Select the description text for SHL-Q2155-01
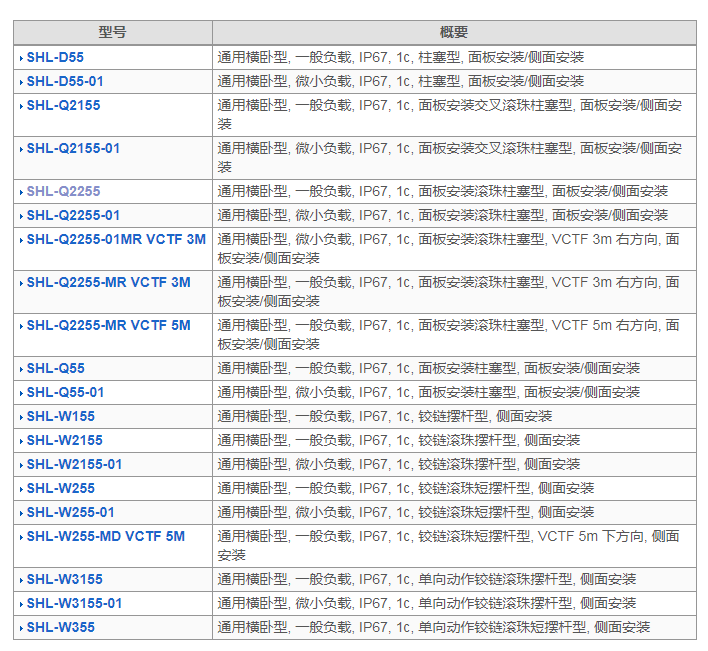The image size is (708, 651). click(450, 158)
